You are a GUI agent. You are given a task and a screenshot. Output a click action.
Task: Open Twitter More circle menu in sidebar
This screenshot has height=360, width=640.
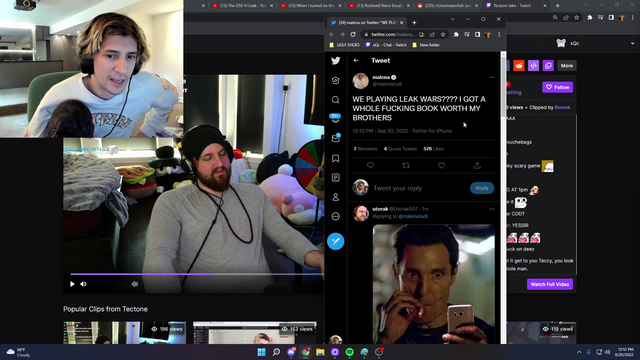336,216
